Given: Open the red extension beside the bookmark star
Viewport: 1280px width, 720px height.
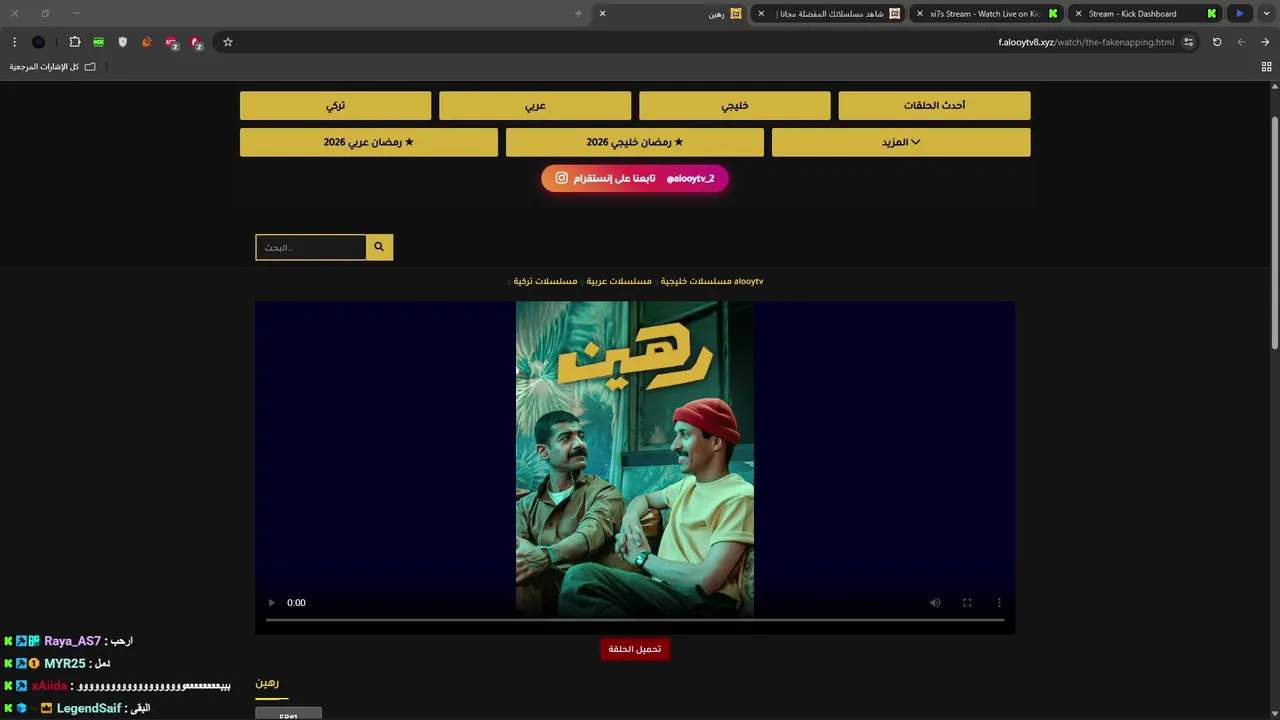Looking at the screenshot, I should [197, 42].
